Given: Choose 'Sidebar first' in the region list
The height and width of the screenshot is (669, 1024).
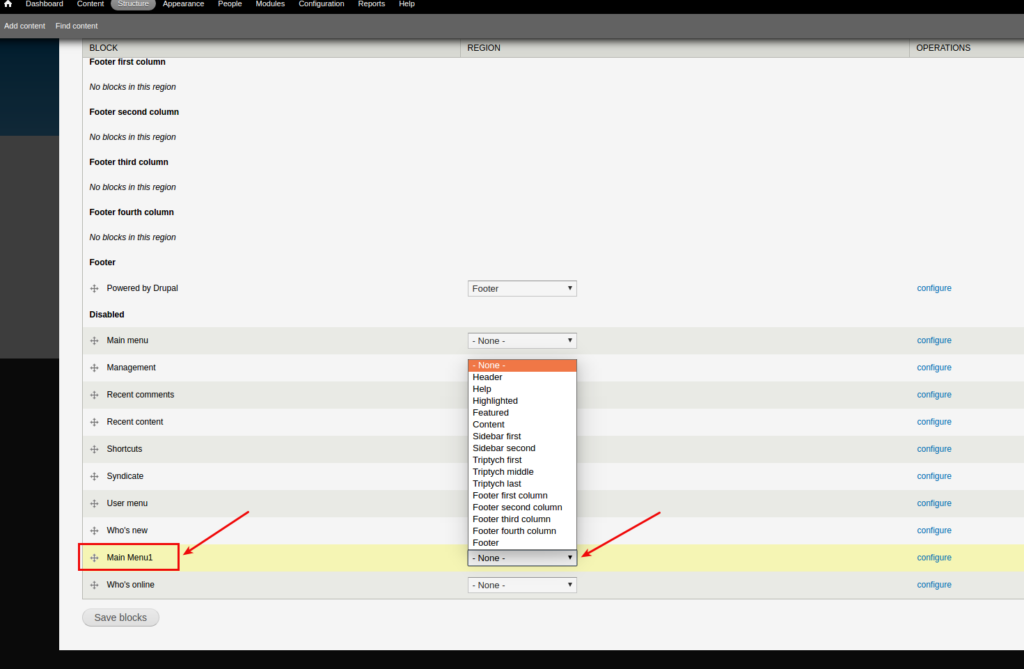Looking at the screenshot, I should (x=522, y=436).
